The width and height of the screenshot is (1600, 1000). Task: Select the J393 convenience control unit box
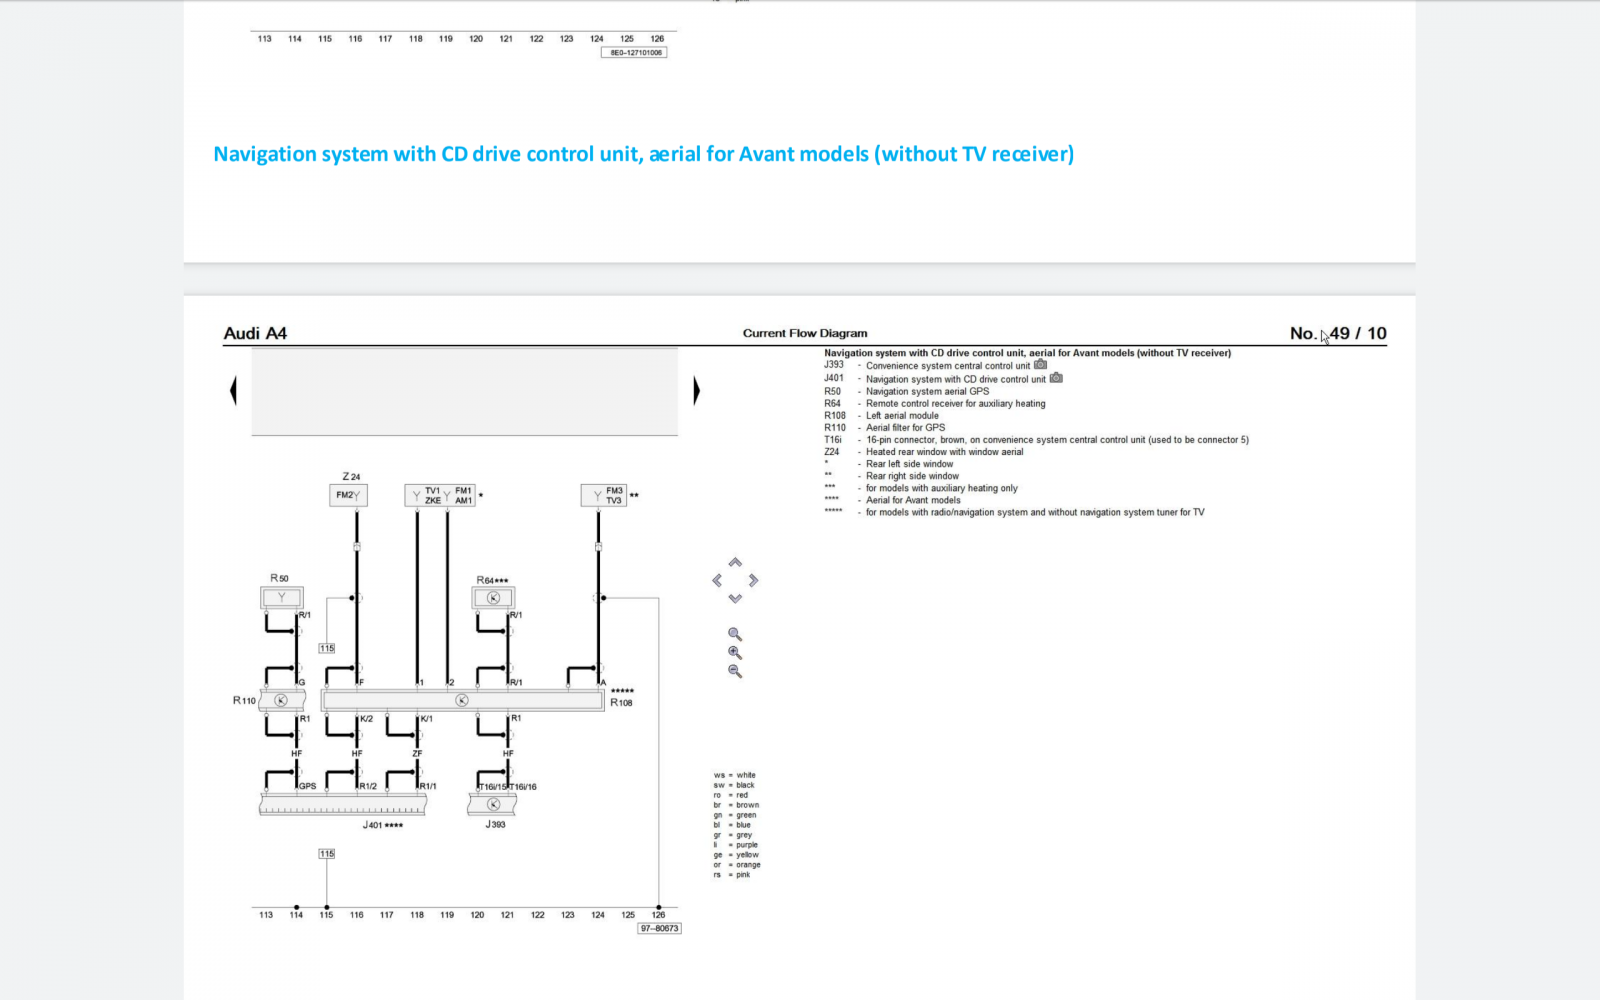click(x=493, y=804)
